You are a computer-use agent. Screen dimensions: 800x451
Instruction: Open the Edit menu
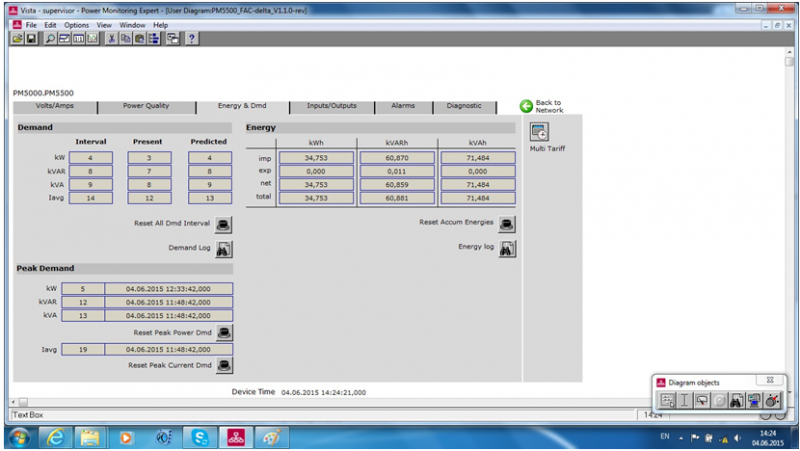click(50, 25)
